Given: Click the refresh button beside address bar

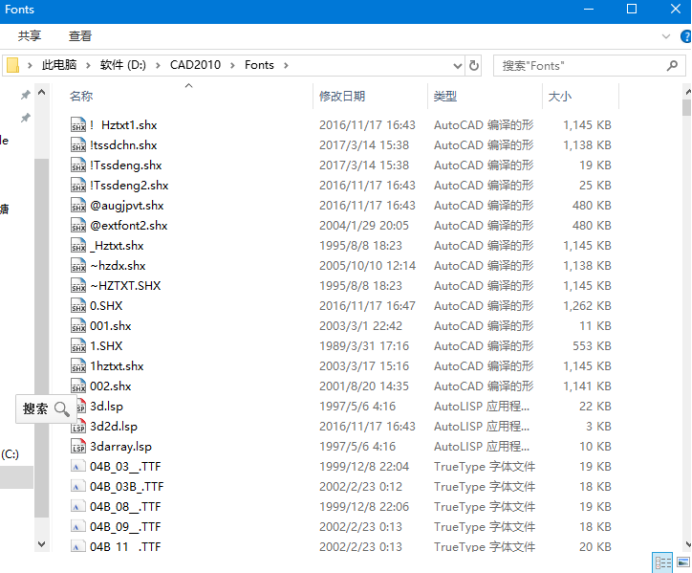Looking at the screenshot, I should (474, 65).
